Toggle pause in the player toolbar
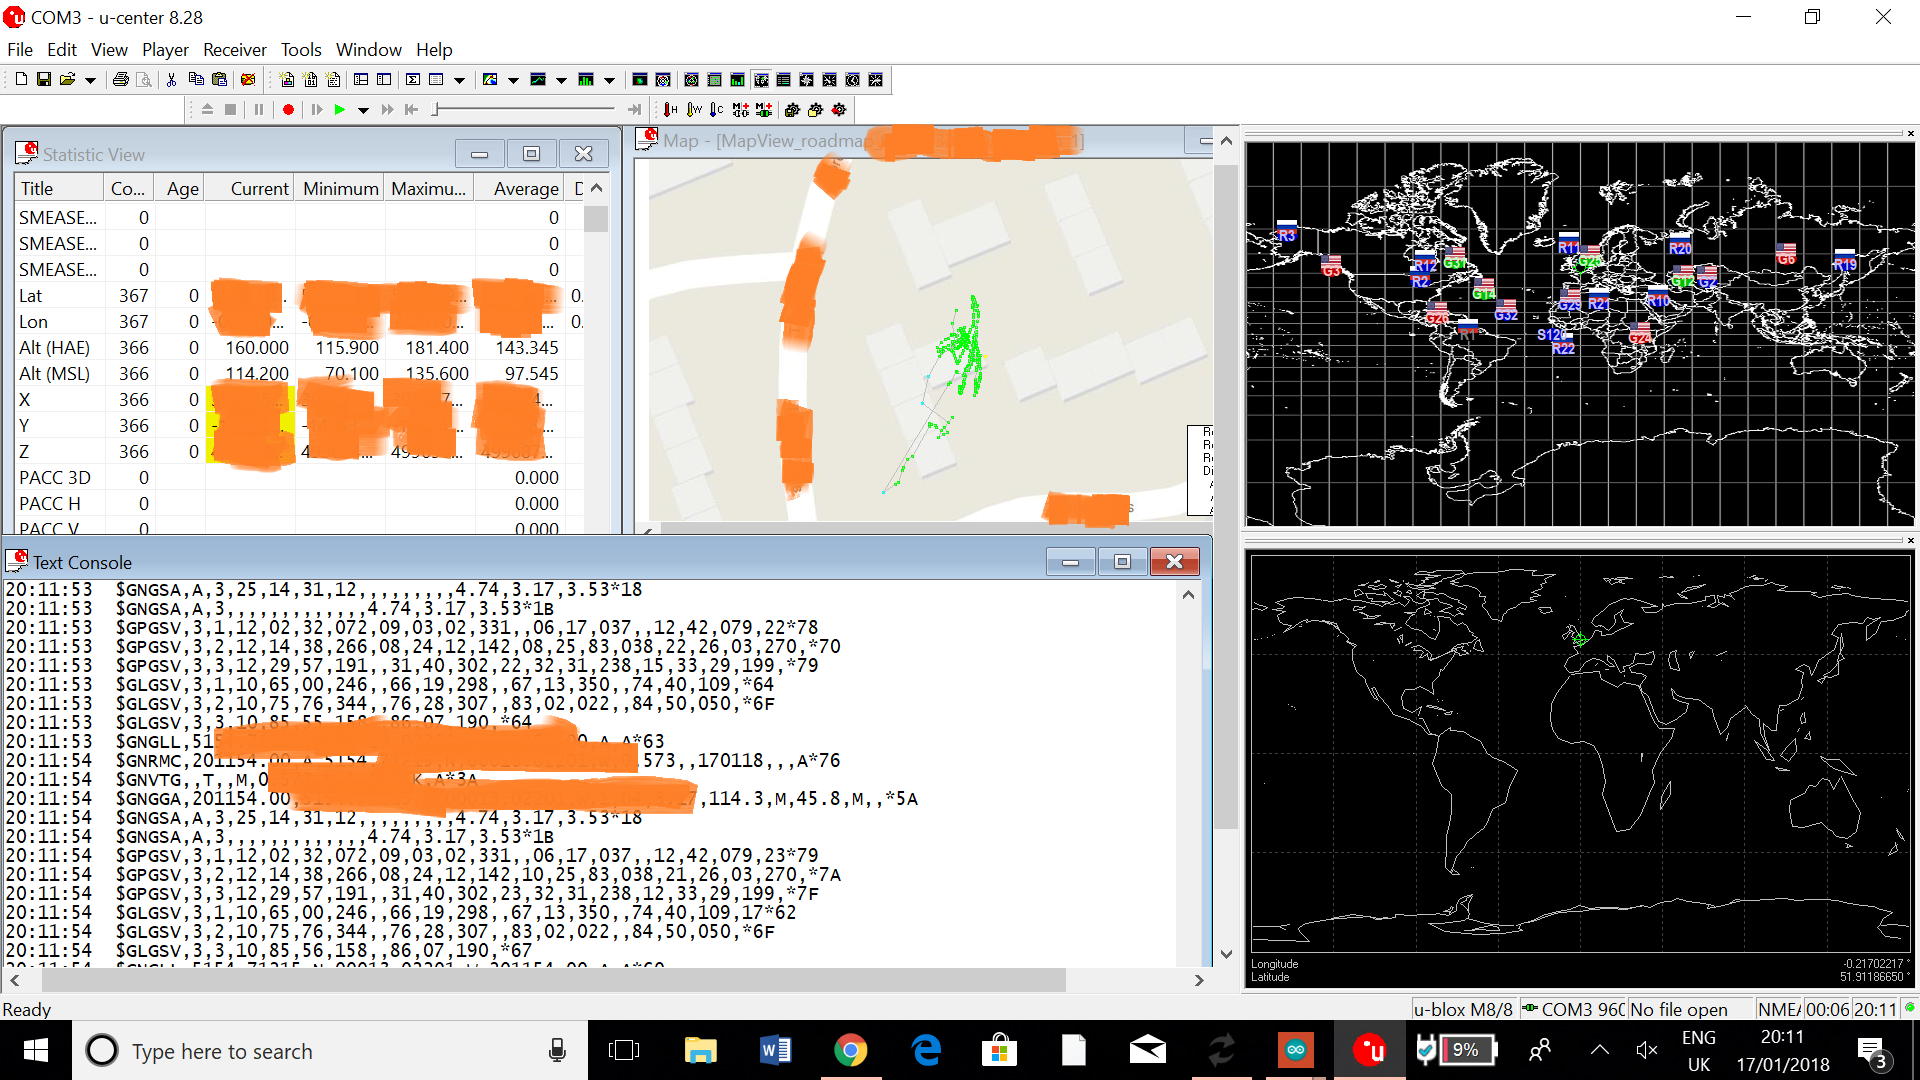The width and height of the screenshot is (1920, 1080). tap(259, 109)
